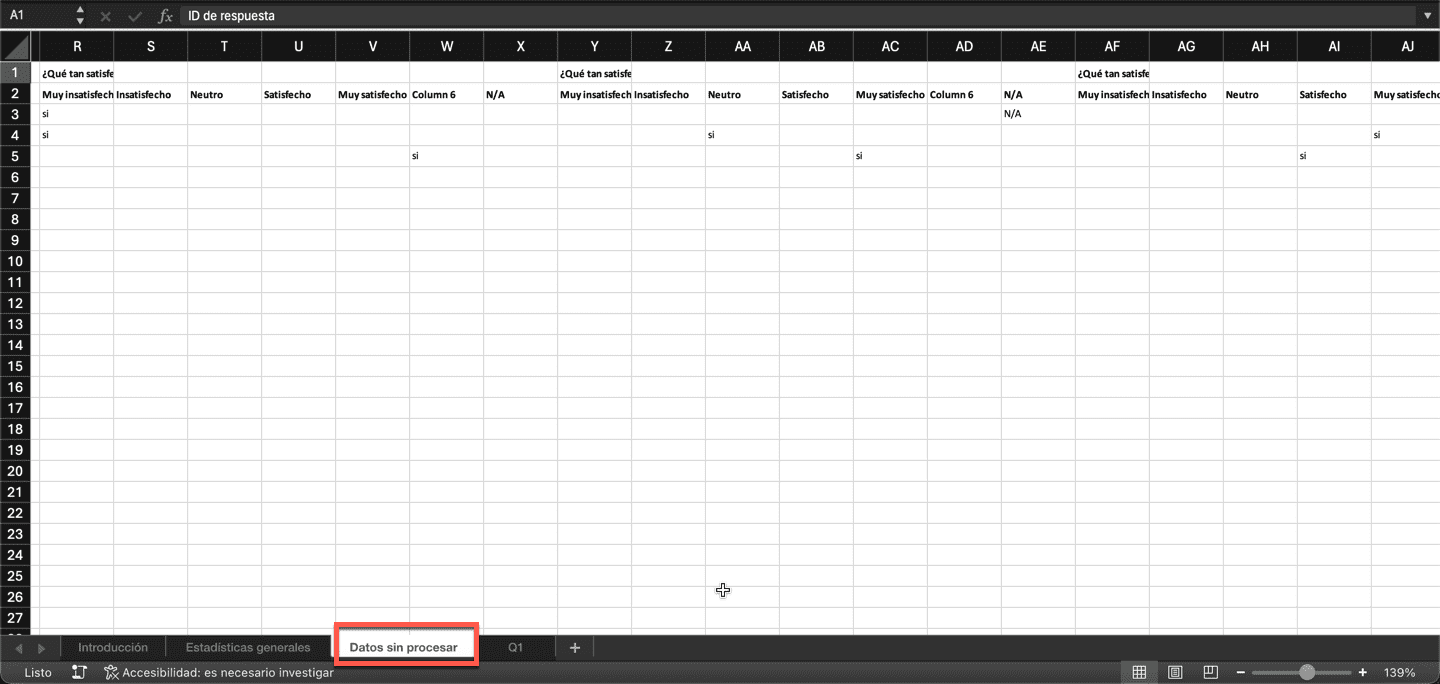This screenshot has height=684, width=1440.
Task: Select column AJ header
Action: click(1408, 46)
